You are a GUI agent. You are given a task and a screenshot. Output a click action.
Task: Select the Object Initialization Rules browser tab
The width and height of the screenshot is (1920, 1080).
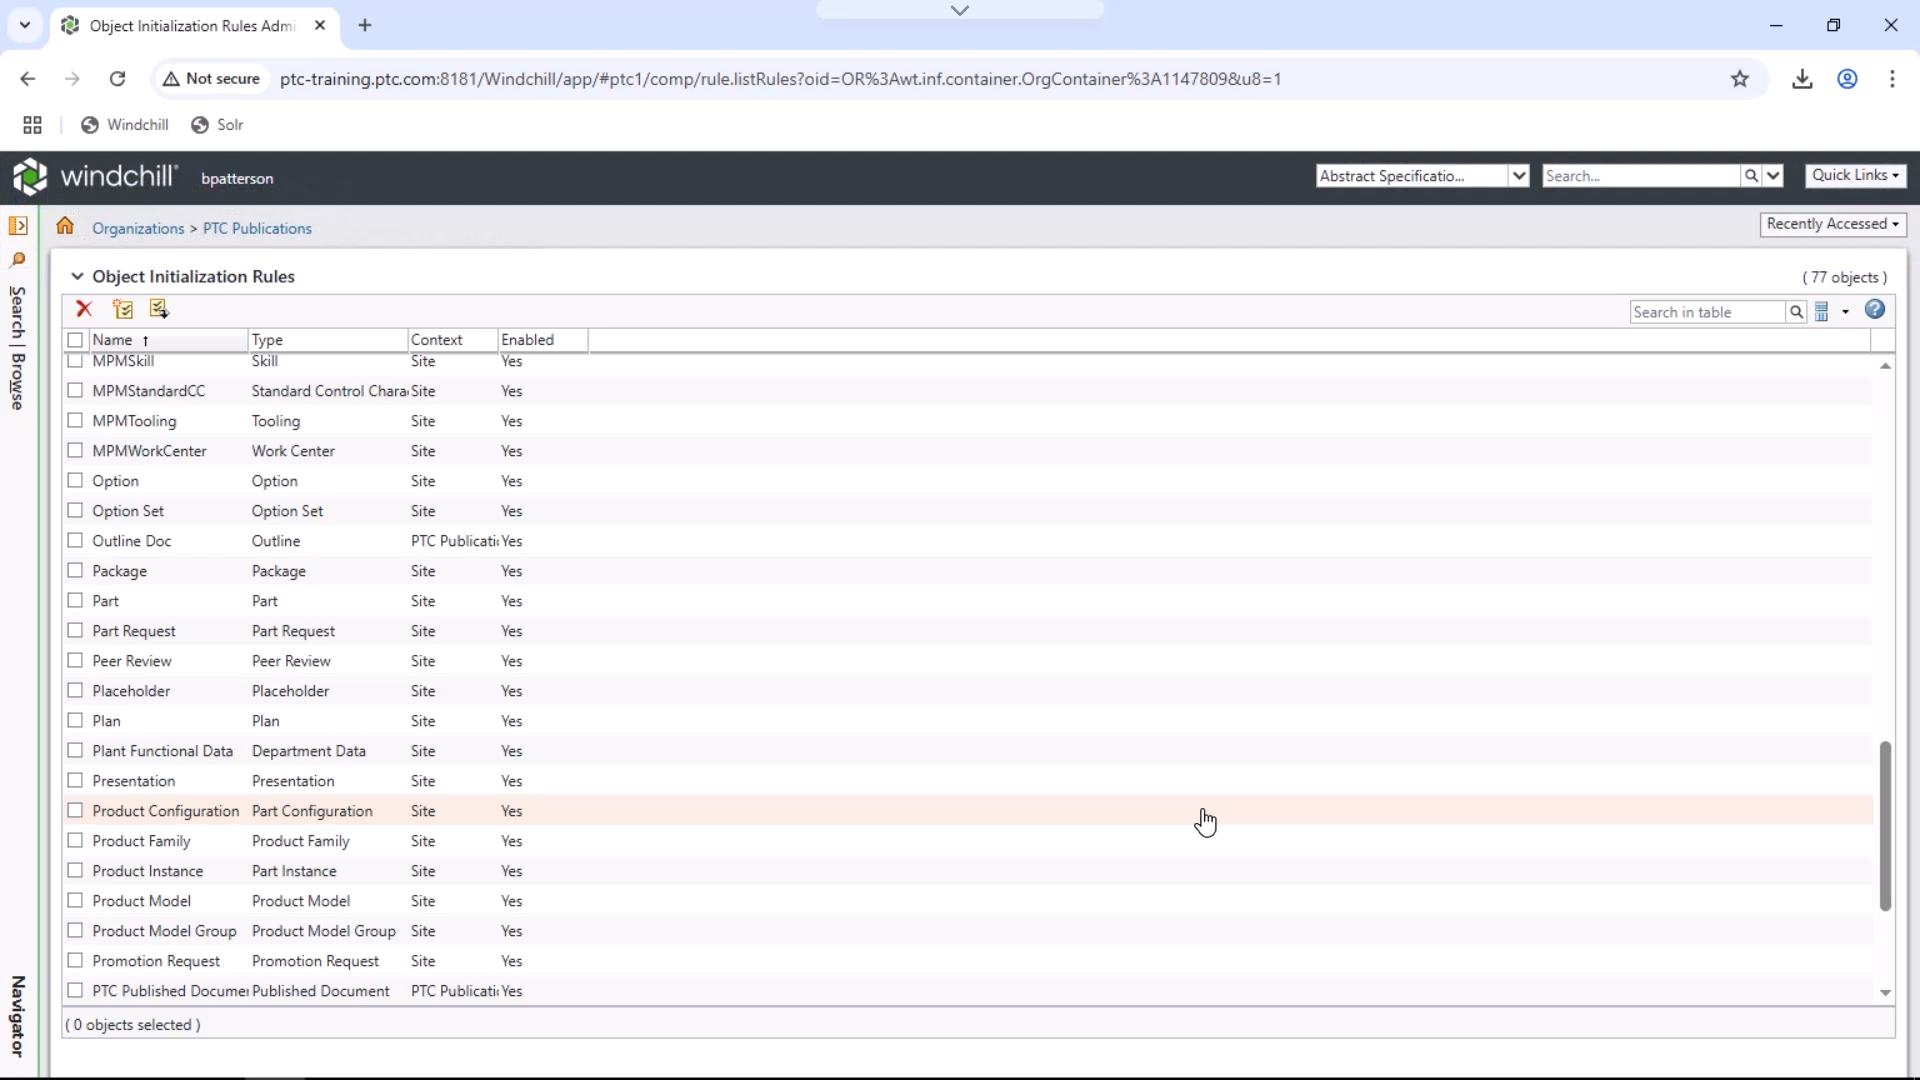coord(195,26)
